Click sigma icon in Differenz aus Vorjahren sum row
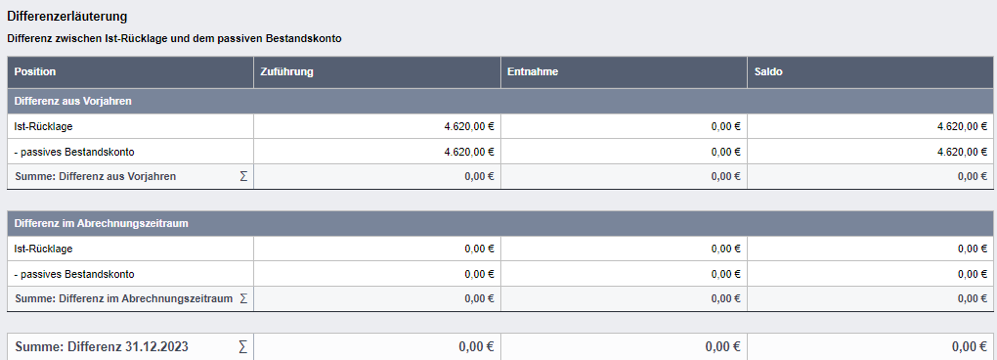Image resolution: width=997 pixels, height=360 pixels. (x=243, y=177)
